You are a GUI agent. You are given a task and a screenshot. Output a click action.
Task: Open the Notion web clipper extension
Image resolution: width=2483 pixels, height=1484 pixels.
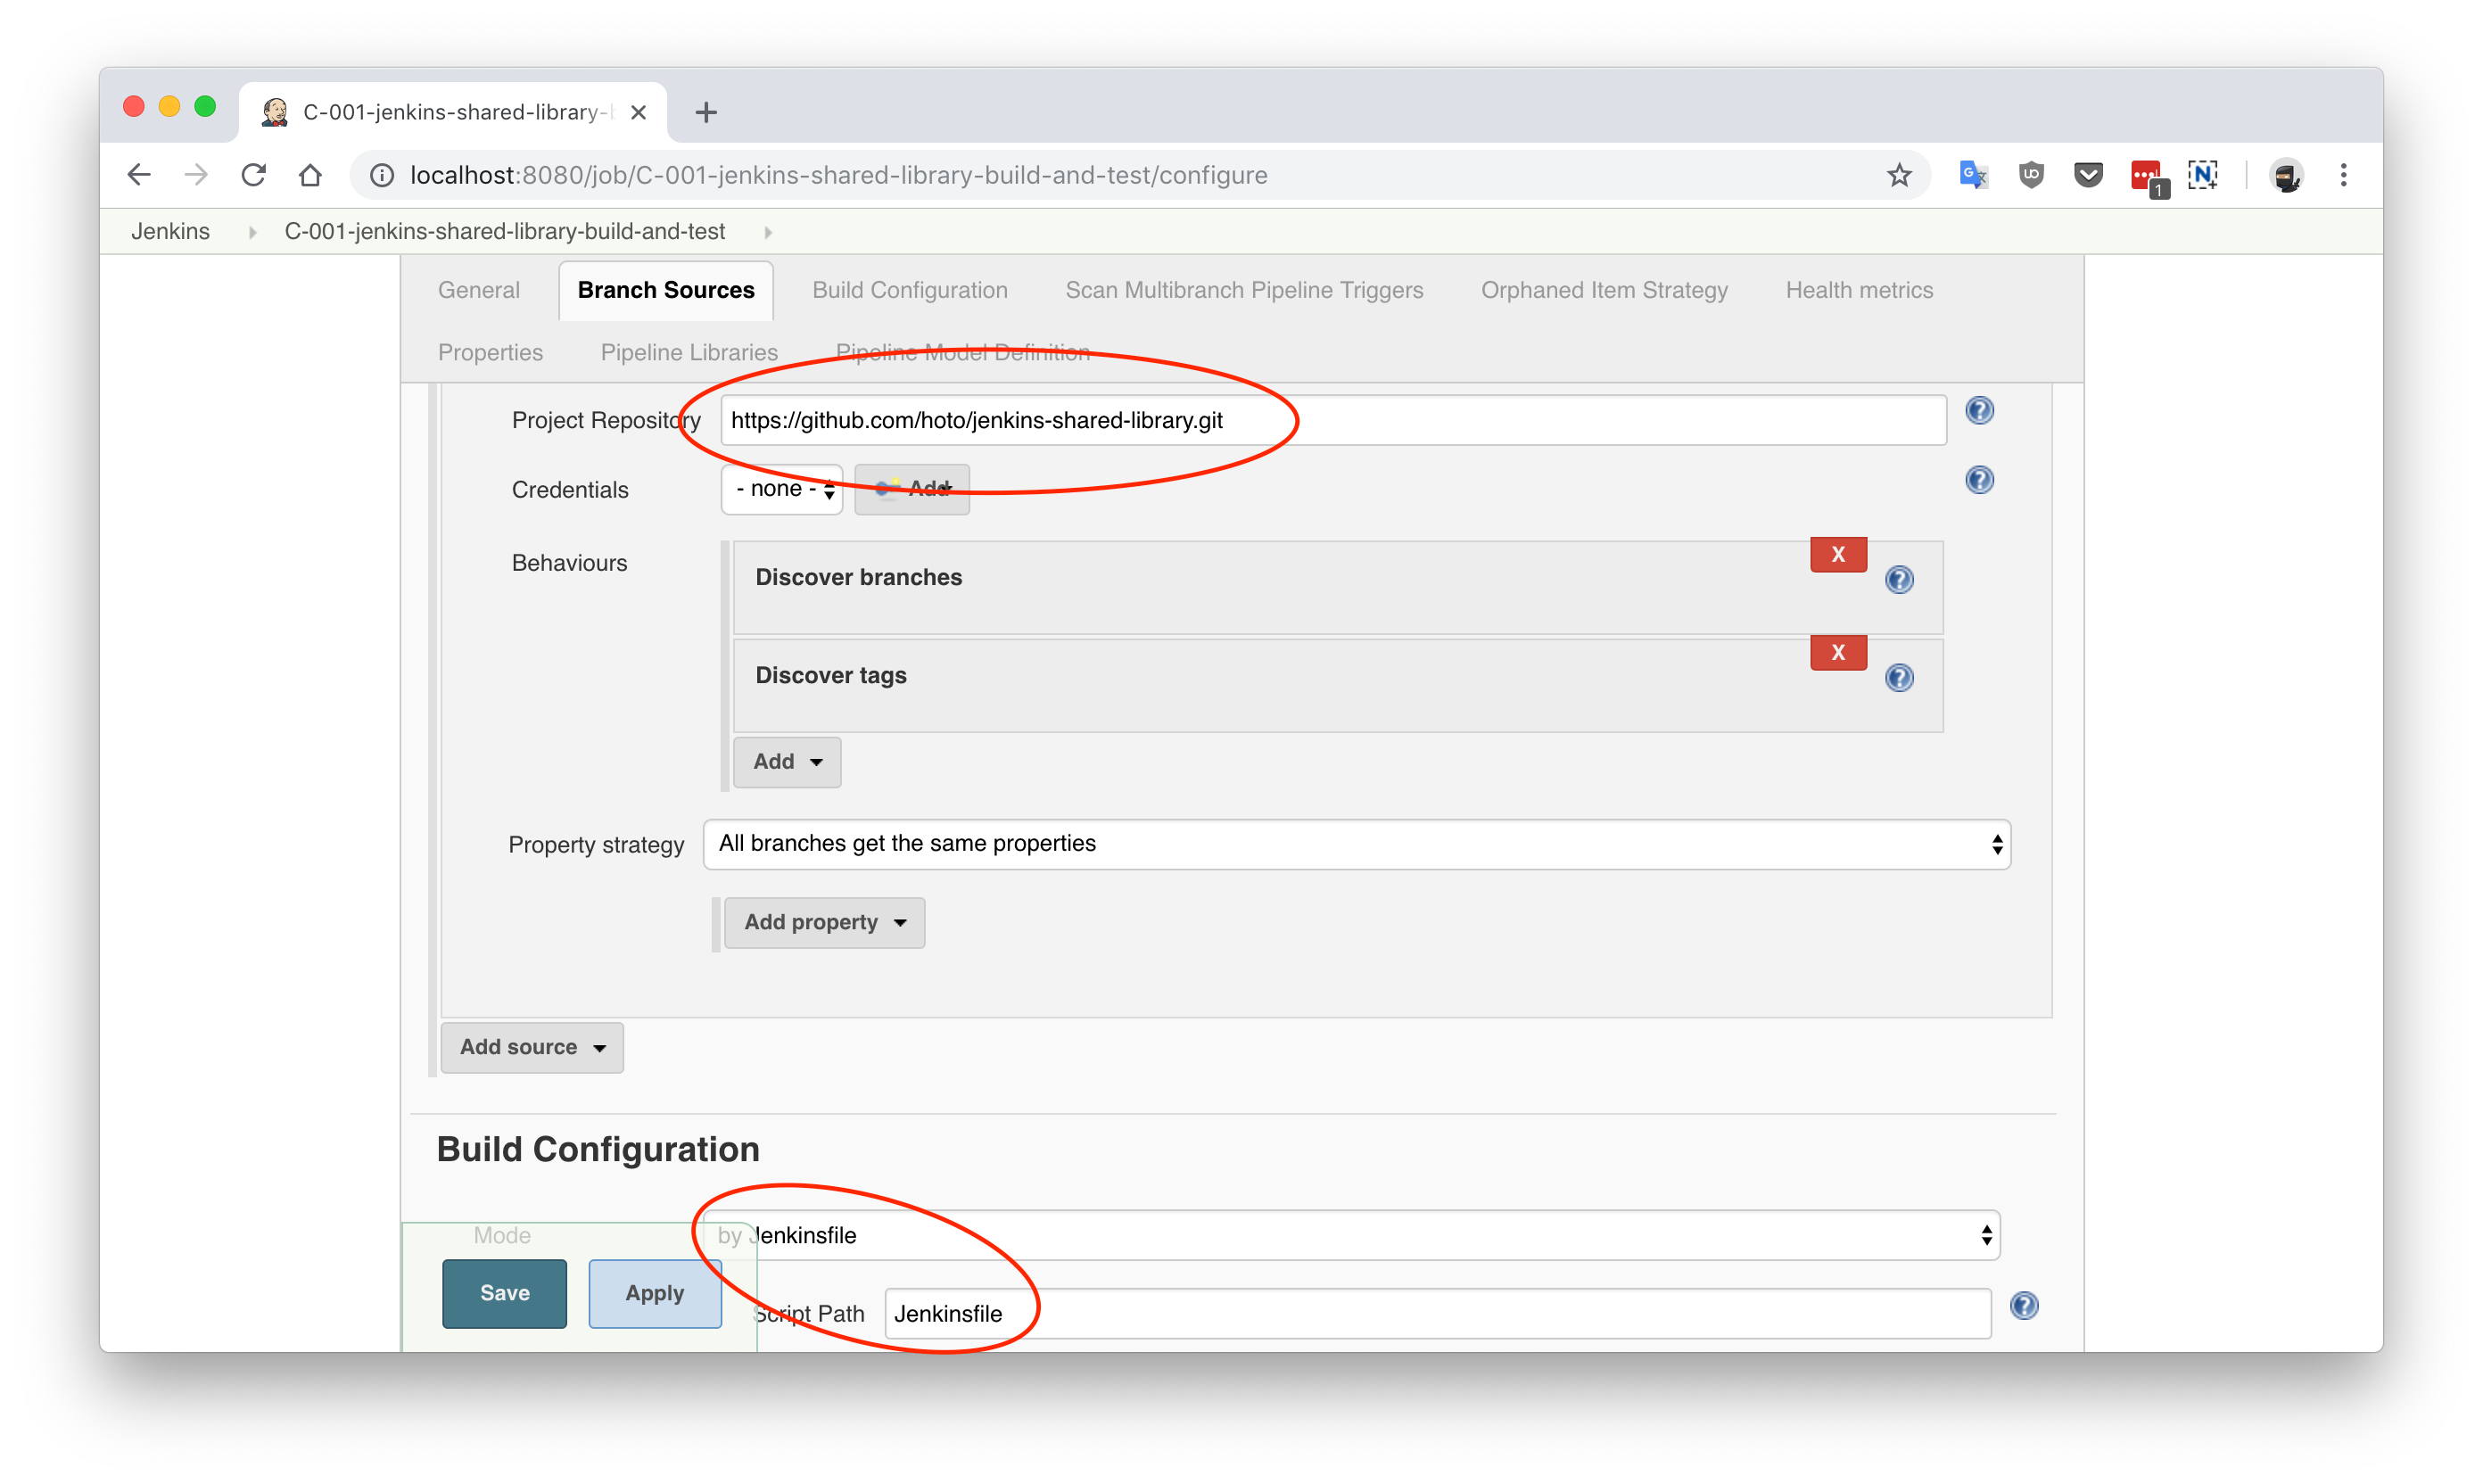tap(2203, 175)
